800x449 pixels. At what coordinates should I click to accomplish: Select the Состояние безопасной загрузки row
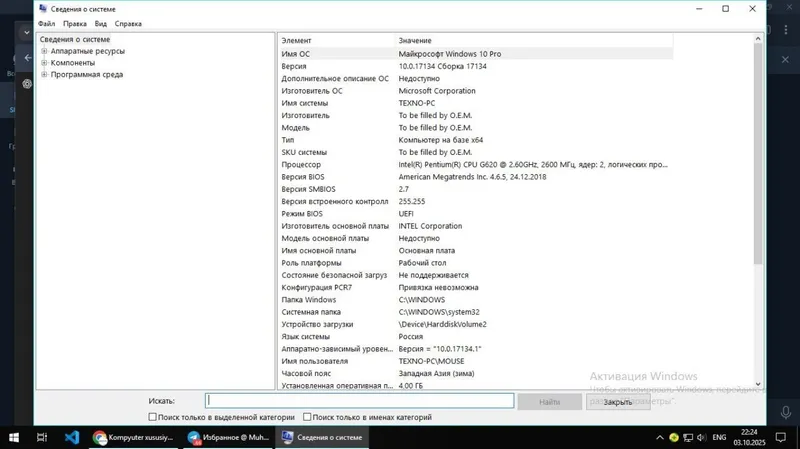(476, 275)
